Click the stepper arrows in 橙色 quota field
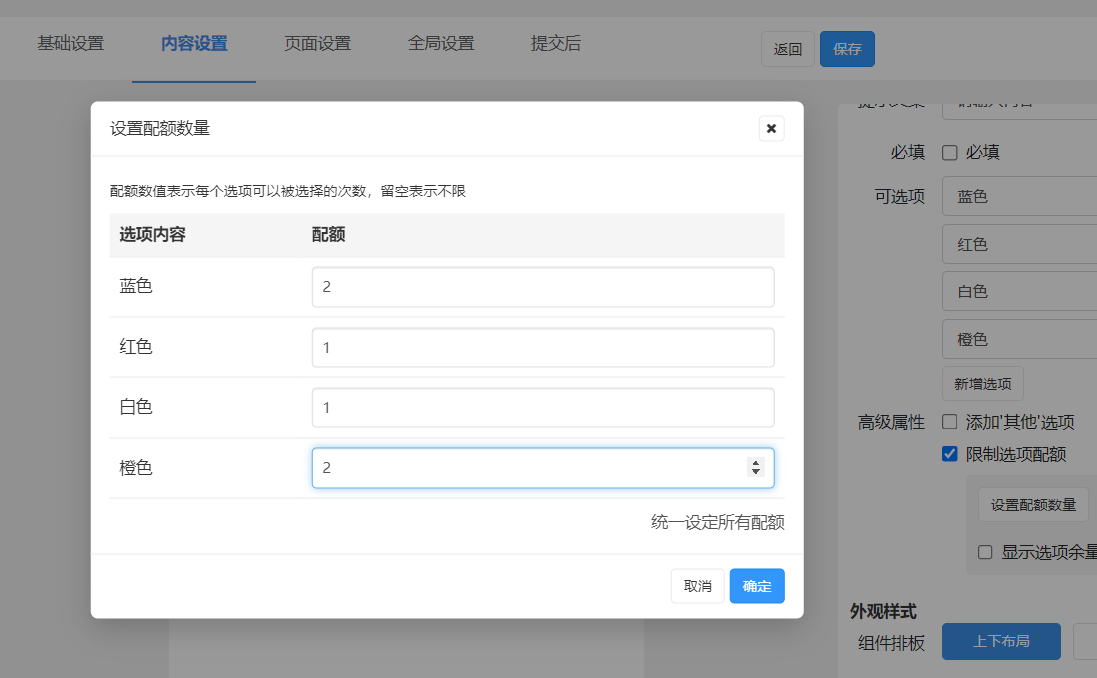 tap(756, 467)
